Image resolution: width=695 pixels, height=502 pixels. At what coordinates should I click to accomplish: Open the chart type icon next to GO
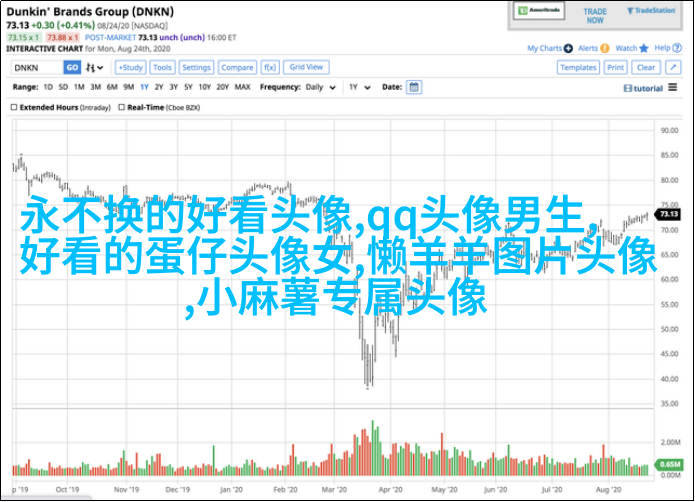coord(94,68)
